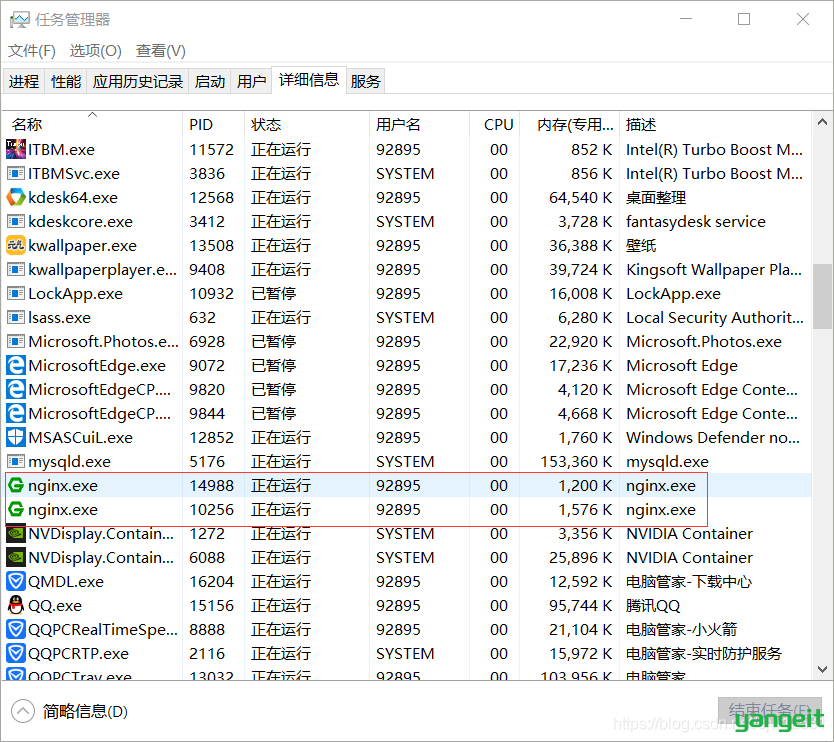Open the 文件(F) menu
834x742 pixels.
pyautogui.click(x=31, y=51)
